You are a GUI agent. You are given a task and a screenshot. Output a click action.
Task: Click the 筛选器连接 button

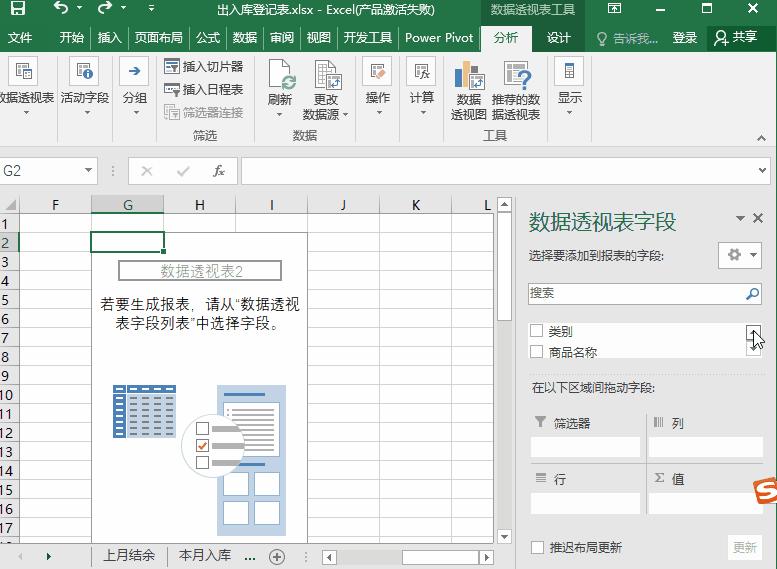click(204, 113)
